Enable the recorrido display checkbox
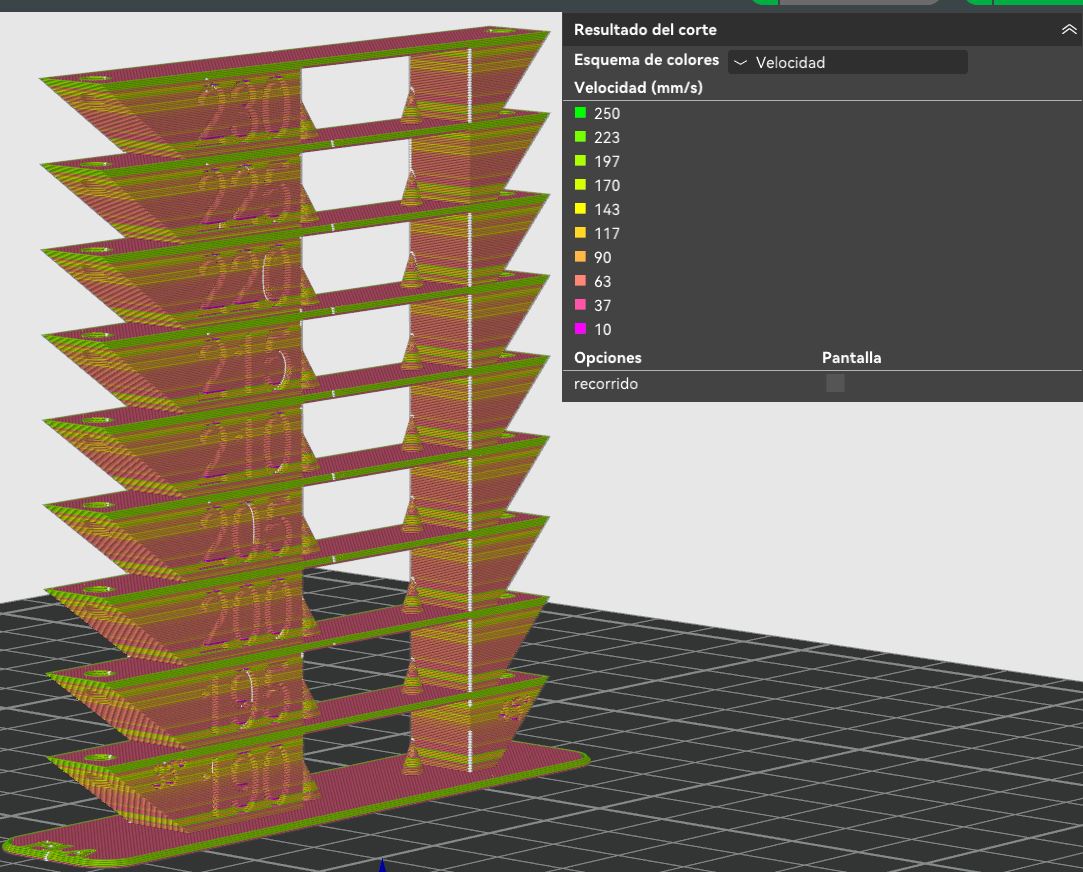This screenshot has height=872, width=1083. point(835,384)
